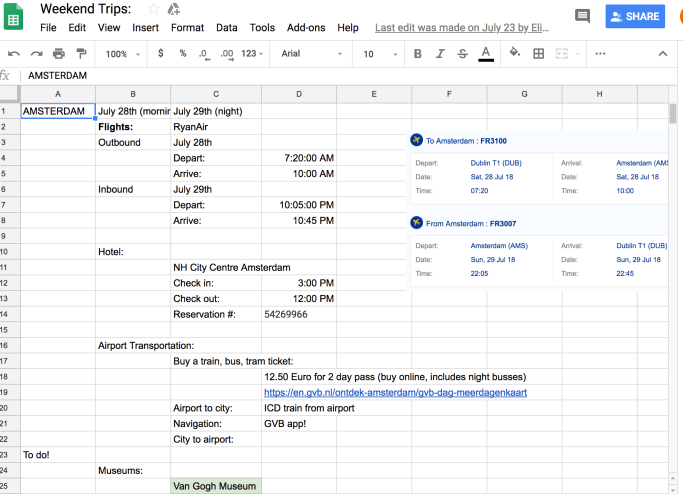Toggle bold formatting
683x494 pixels.
[417, 54]
